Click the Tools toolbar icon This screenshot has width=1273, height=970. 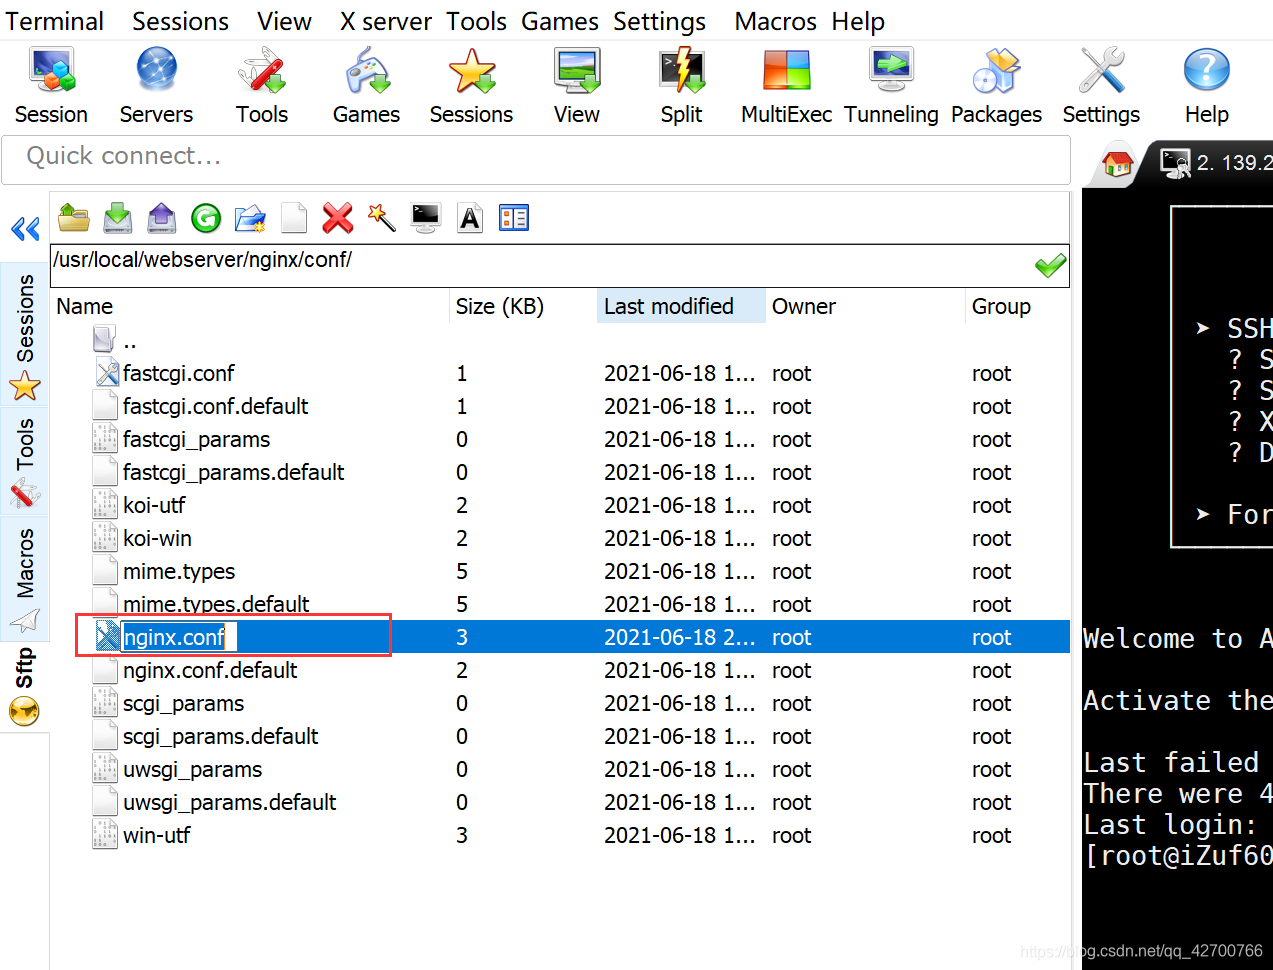point(262,87)
